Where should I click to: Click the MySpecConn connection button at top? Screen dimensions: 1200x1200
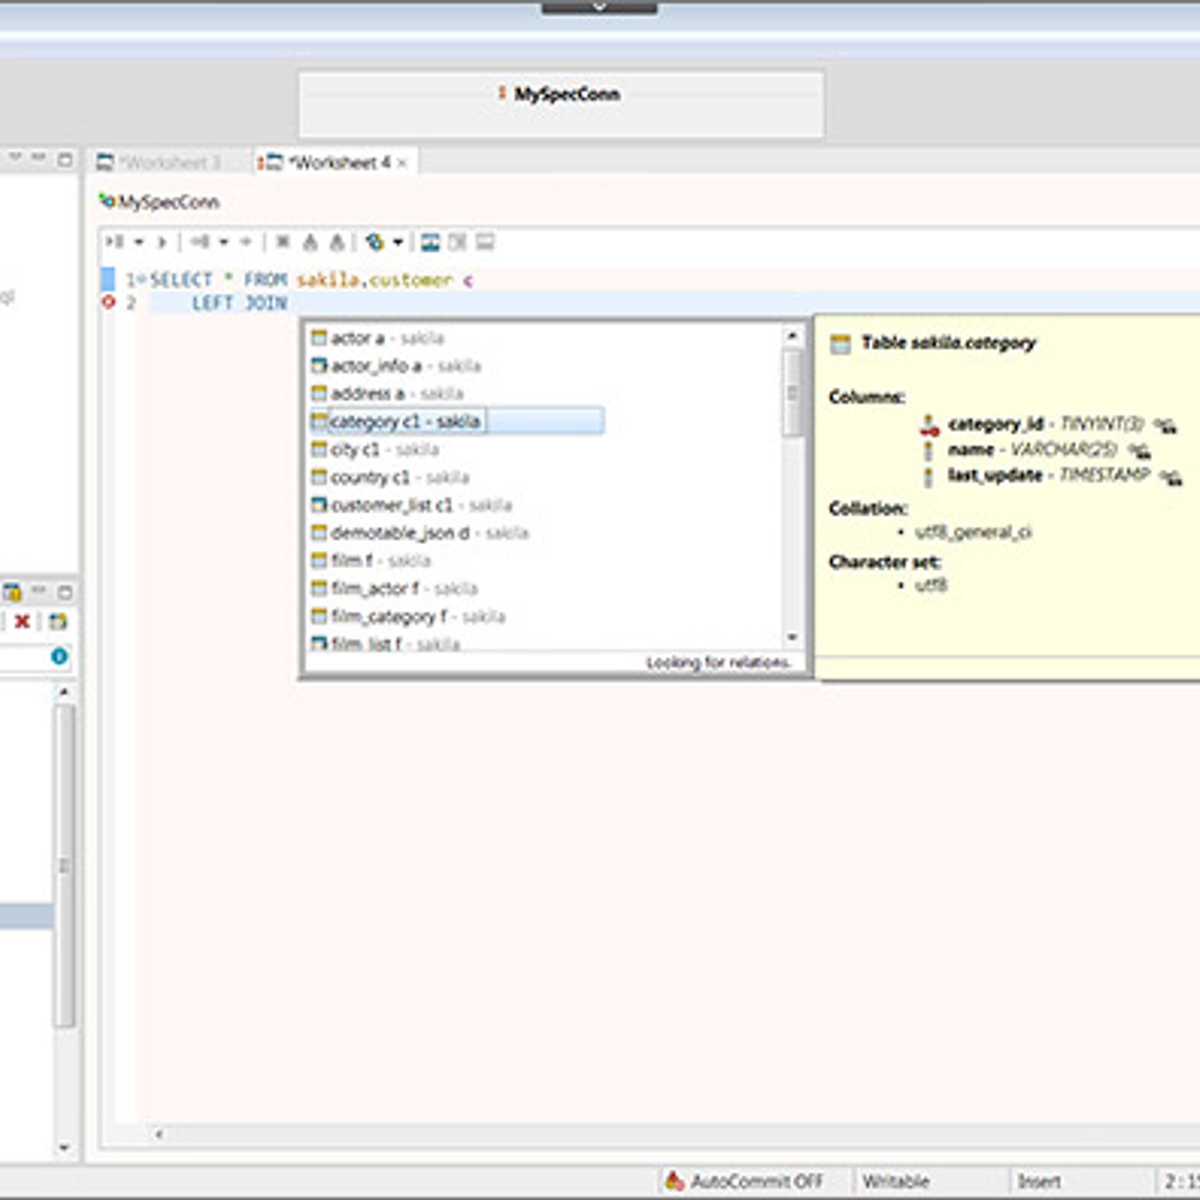561,103
